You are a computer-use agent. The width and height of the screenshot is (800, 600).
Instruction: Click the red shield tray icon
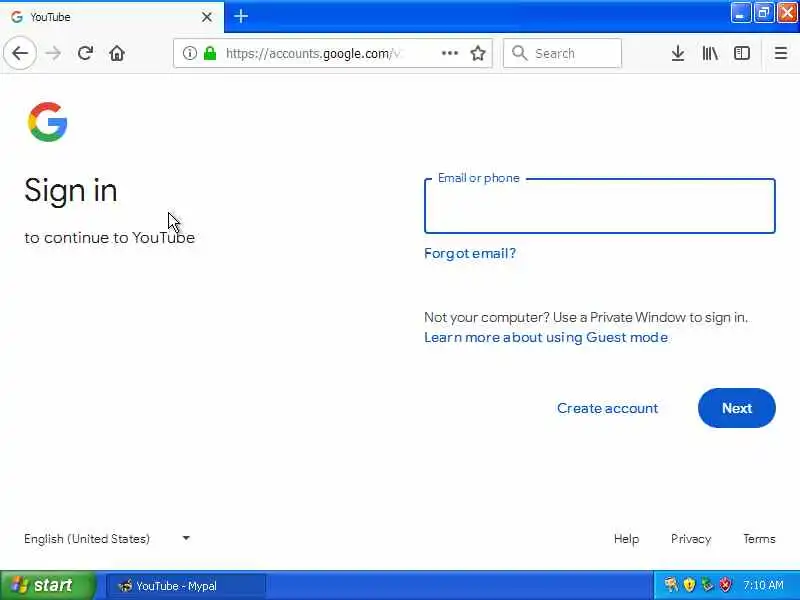(725, 585)
